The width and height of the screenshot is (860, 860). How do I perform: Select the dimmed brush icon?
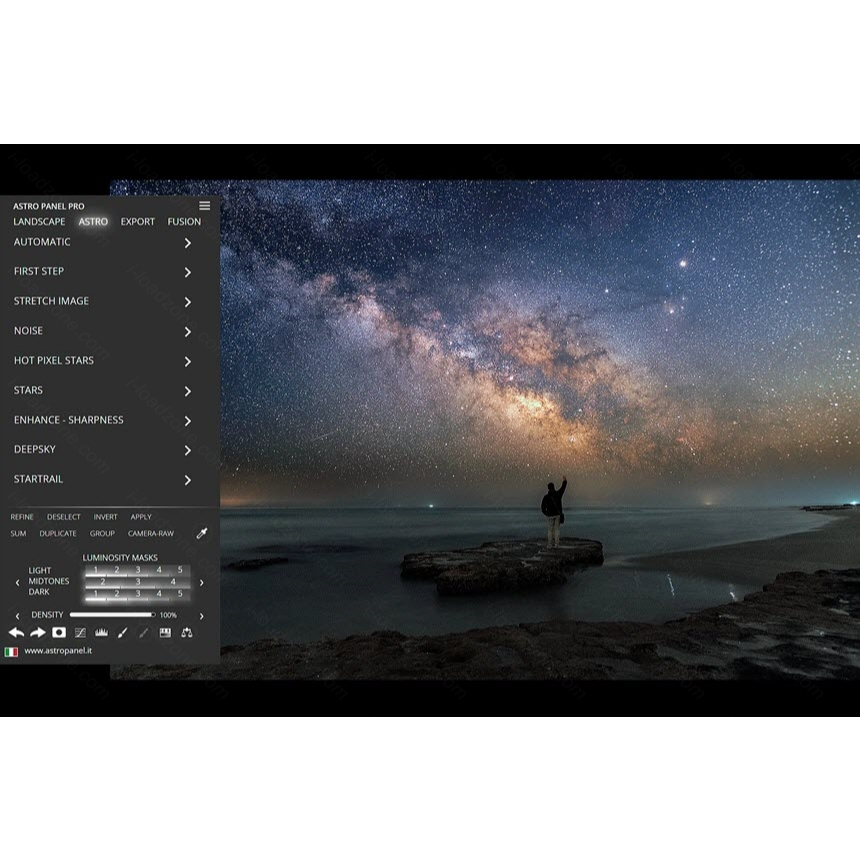pyautogui.click(x=144, y=633)
